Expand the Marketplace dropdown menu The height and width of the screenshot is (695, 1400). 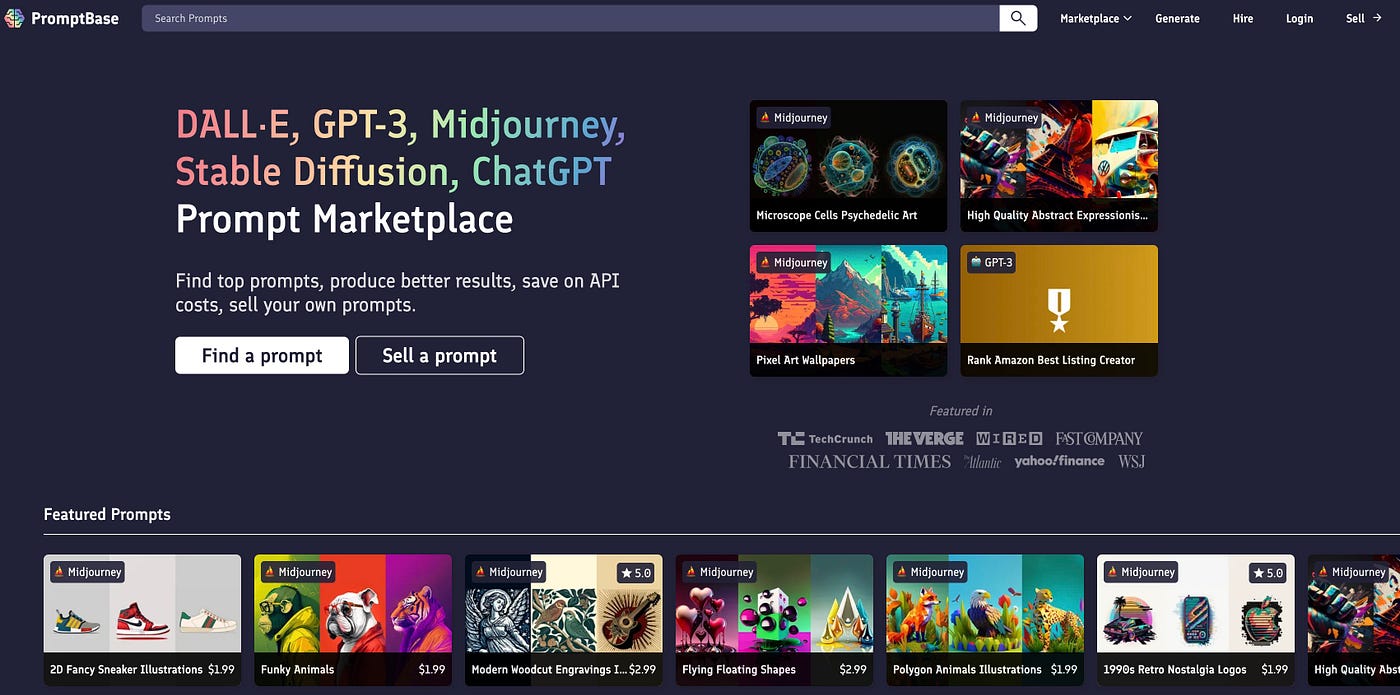click(1095, 18)
